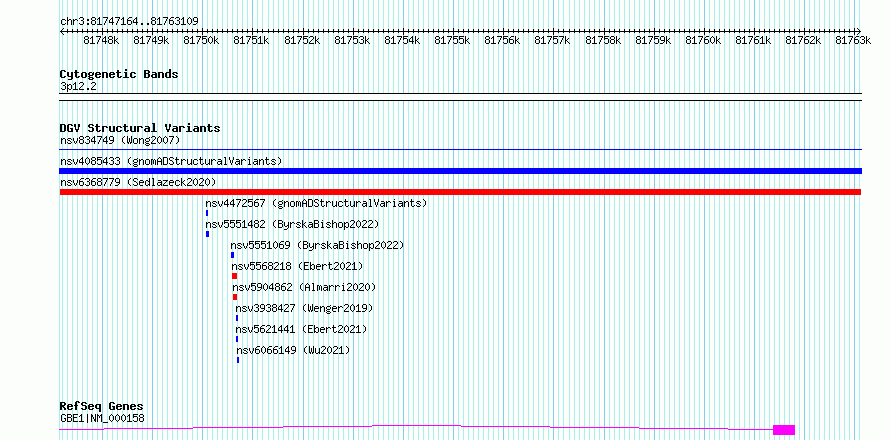Select nsv5551069 (ByrskaBishop2022) variant label

pos(317,245)
